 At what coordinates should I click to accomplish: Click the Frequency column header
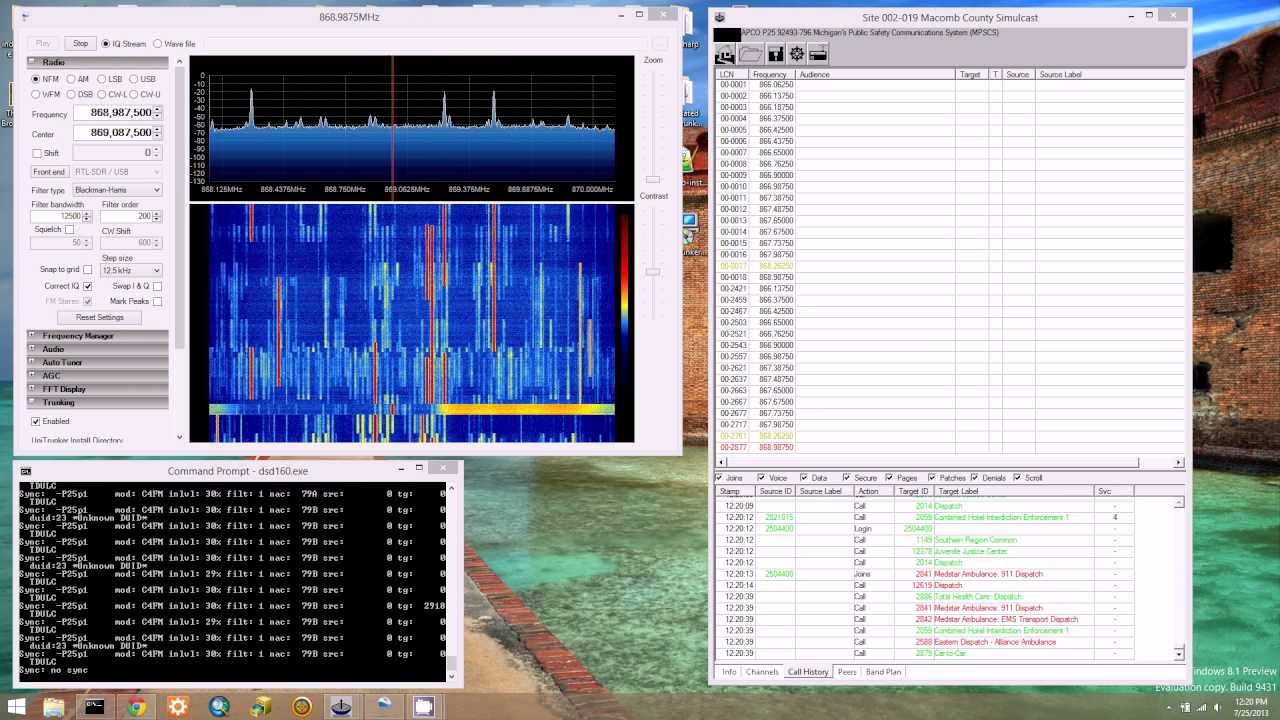[773, 75]
